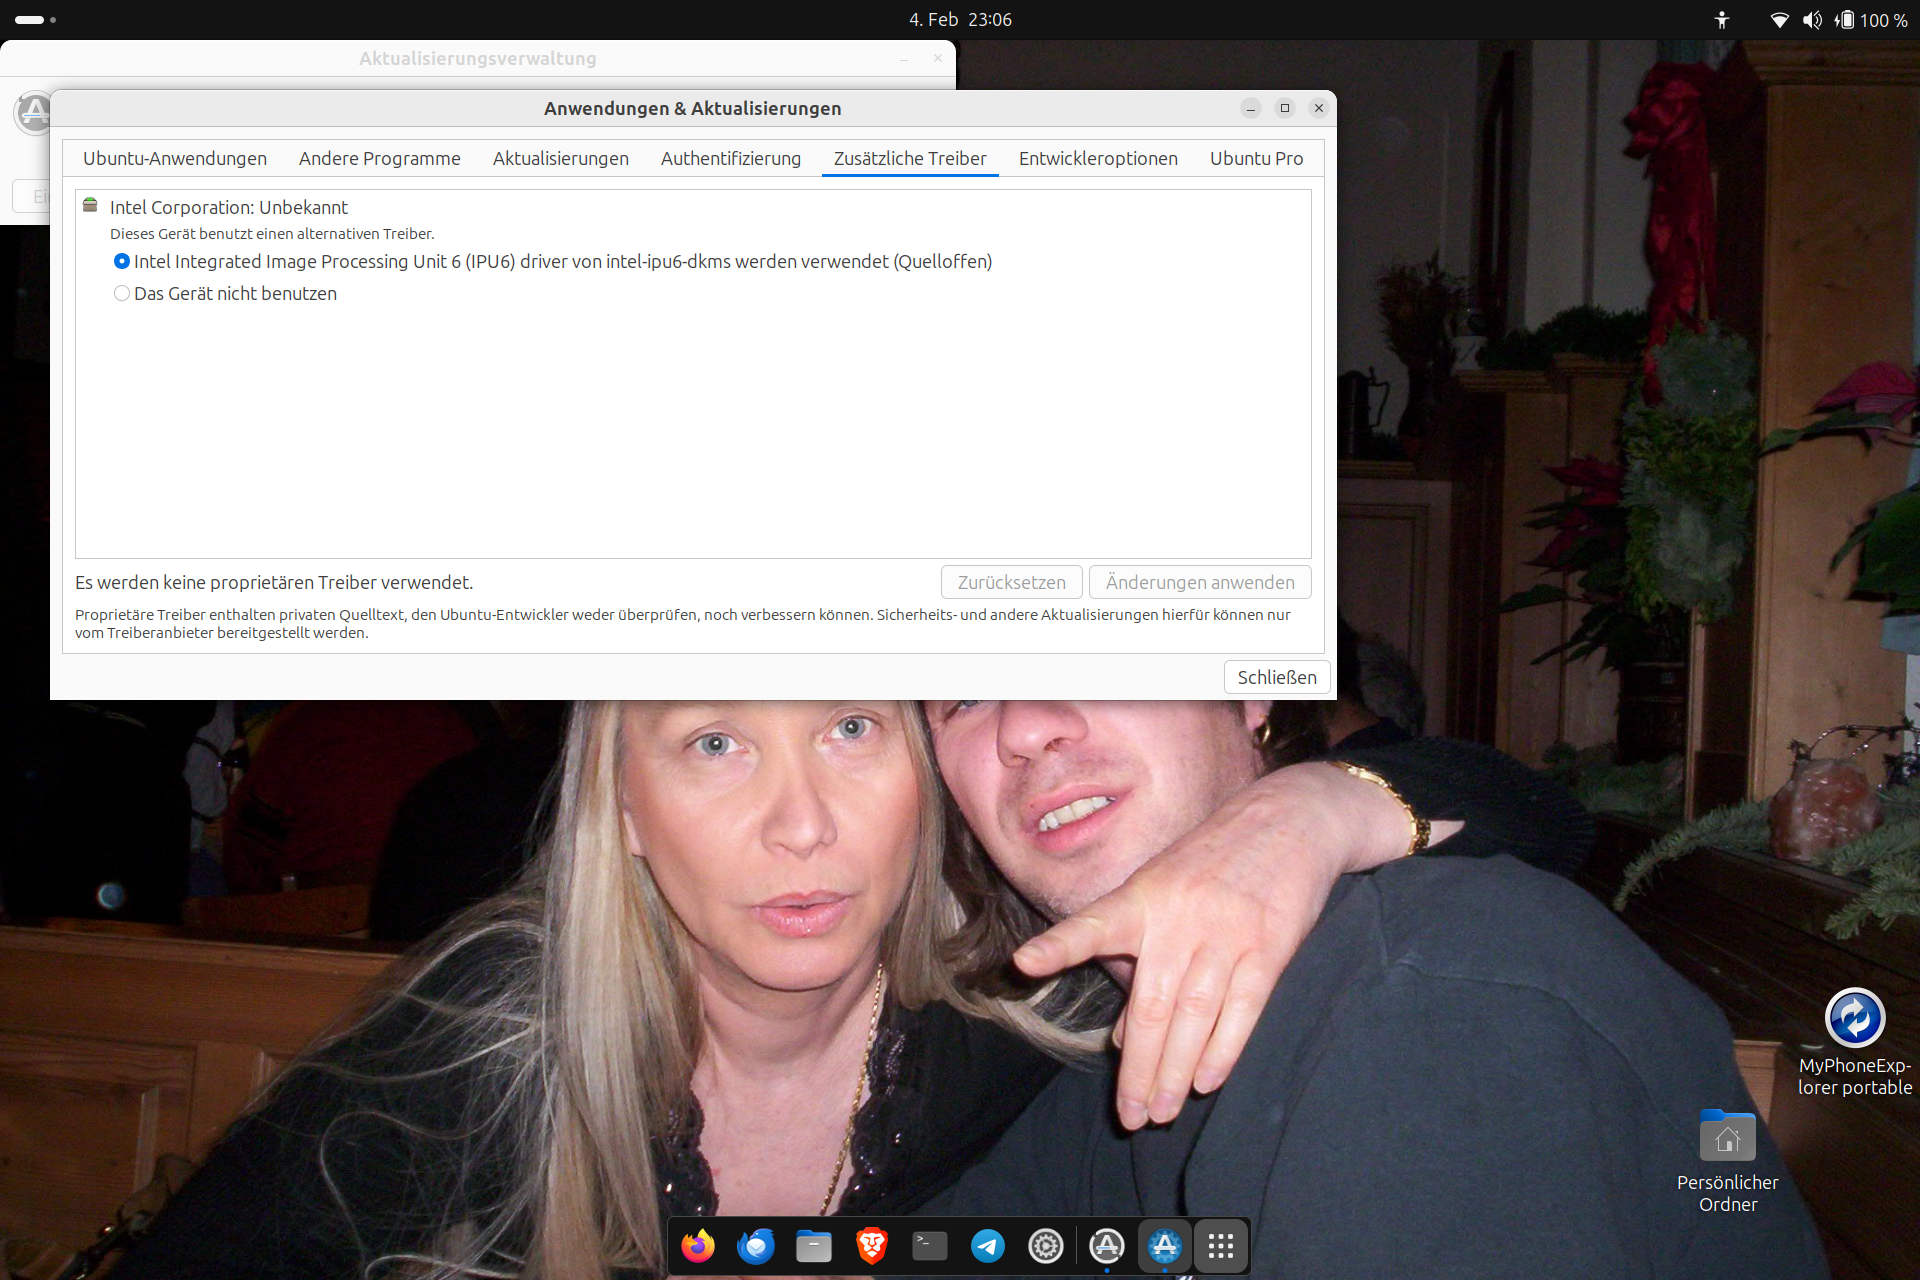Open system Settings gear in the dock

coord(1046,1246)
